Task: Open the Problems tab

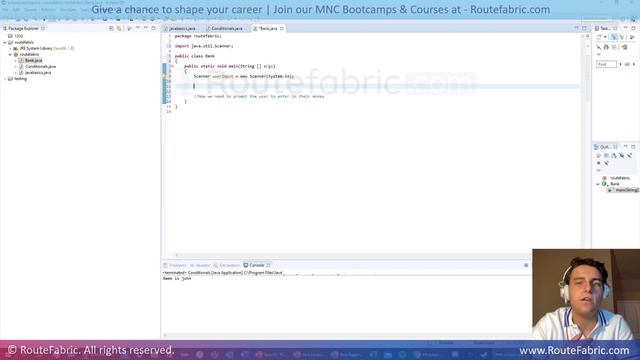Action: click(178, 265)
